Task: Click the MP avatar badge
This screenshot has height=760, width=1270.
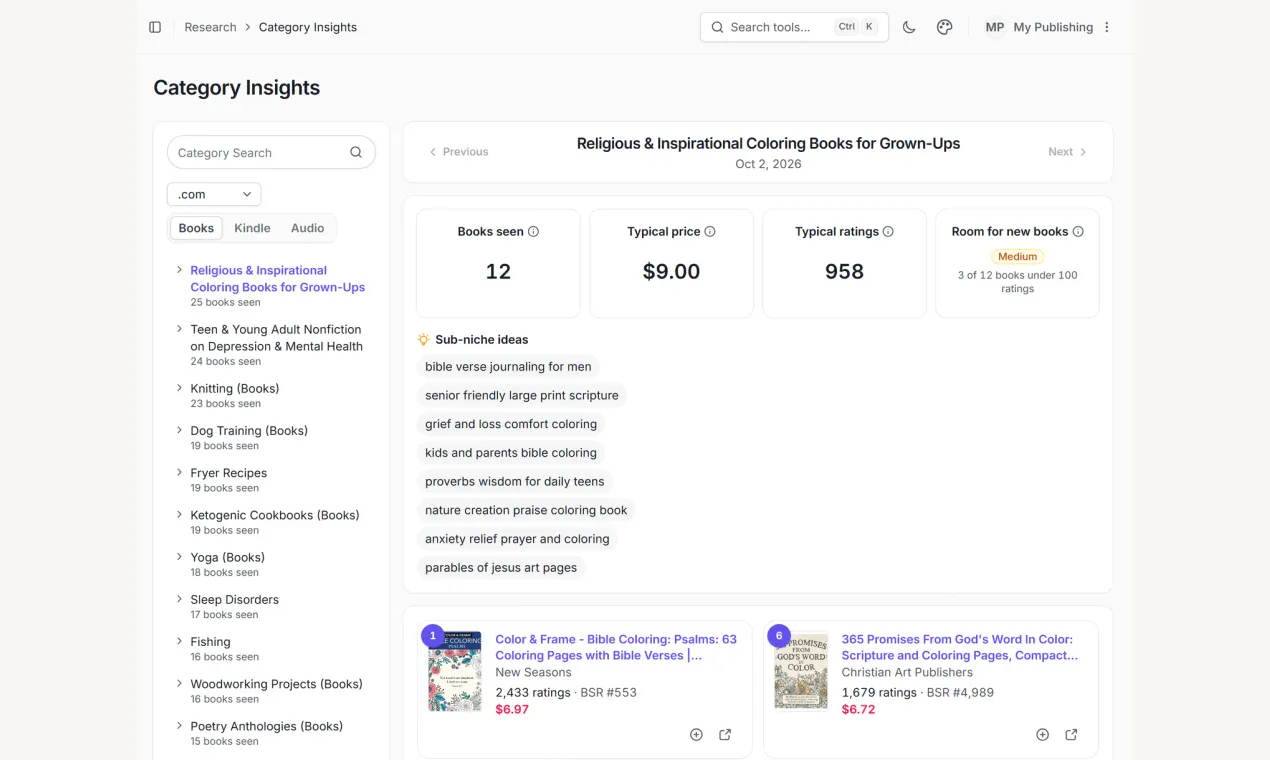Action: coord(994,27)
